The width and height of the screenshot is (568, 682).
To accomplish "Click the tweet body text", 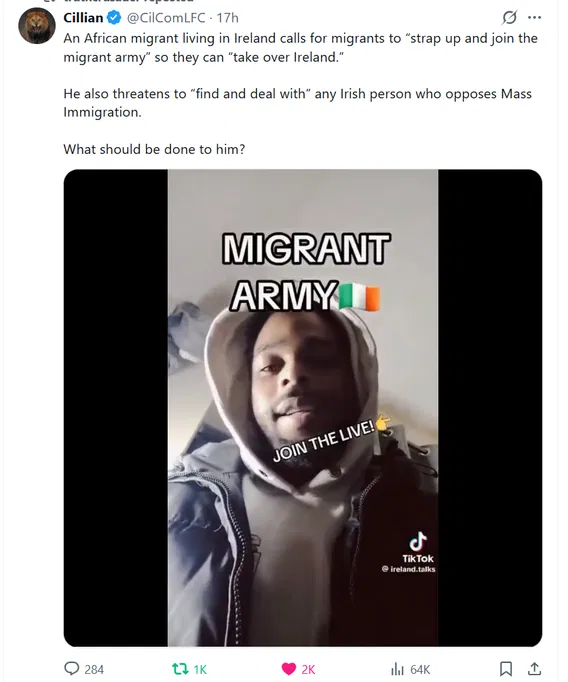I will 301,94.
